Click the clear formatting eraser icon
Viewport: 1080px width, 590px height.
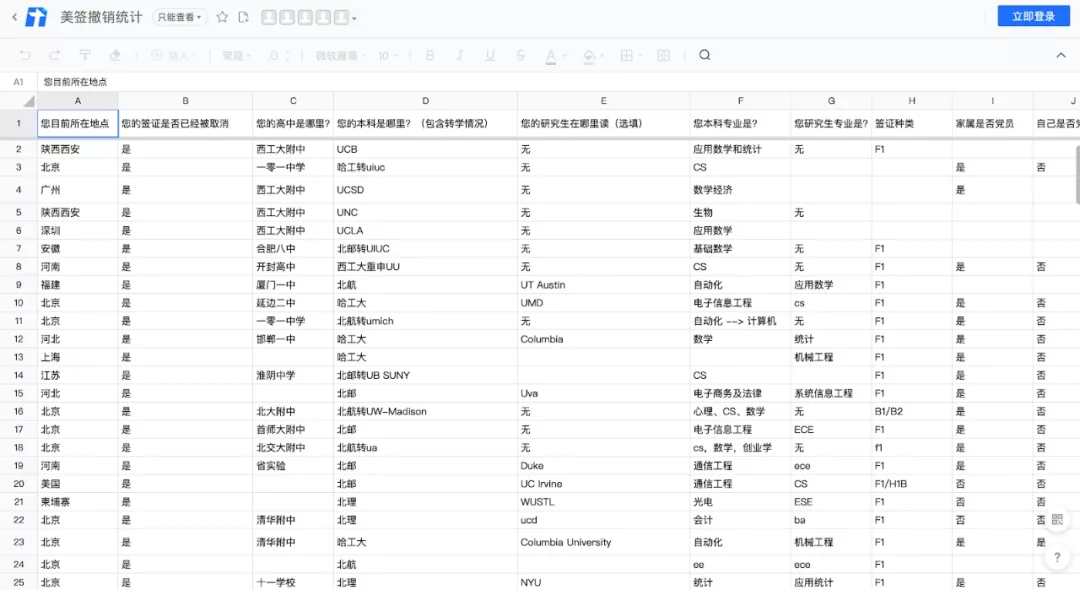[115, 55]
